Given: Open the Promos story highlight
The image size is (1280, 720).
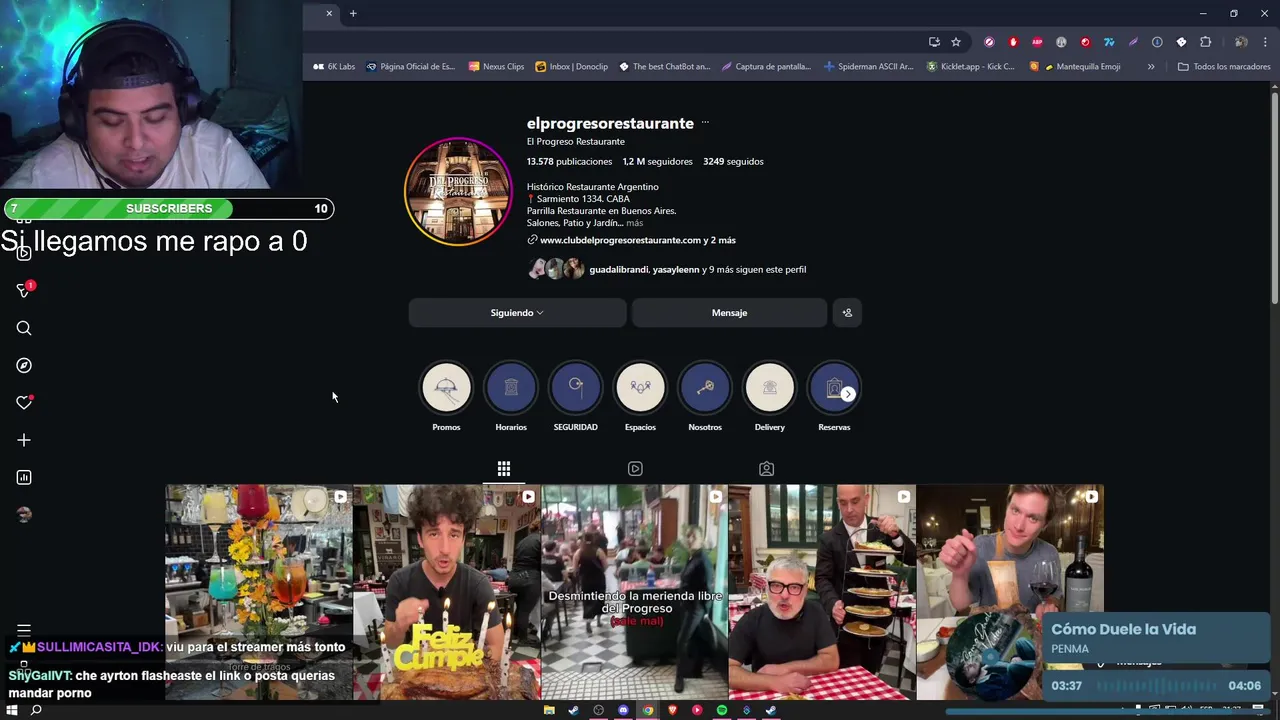Looking at the screenshot, I should 446,397.
